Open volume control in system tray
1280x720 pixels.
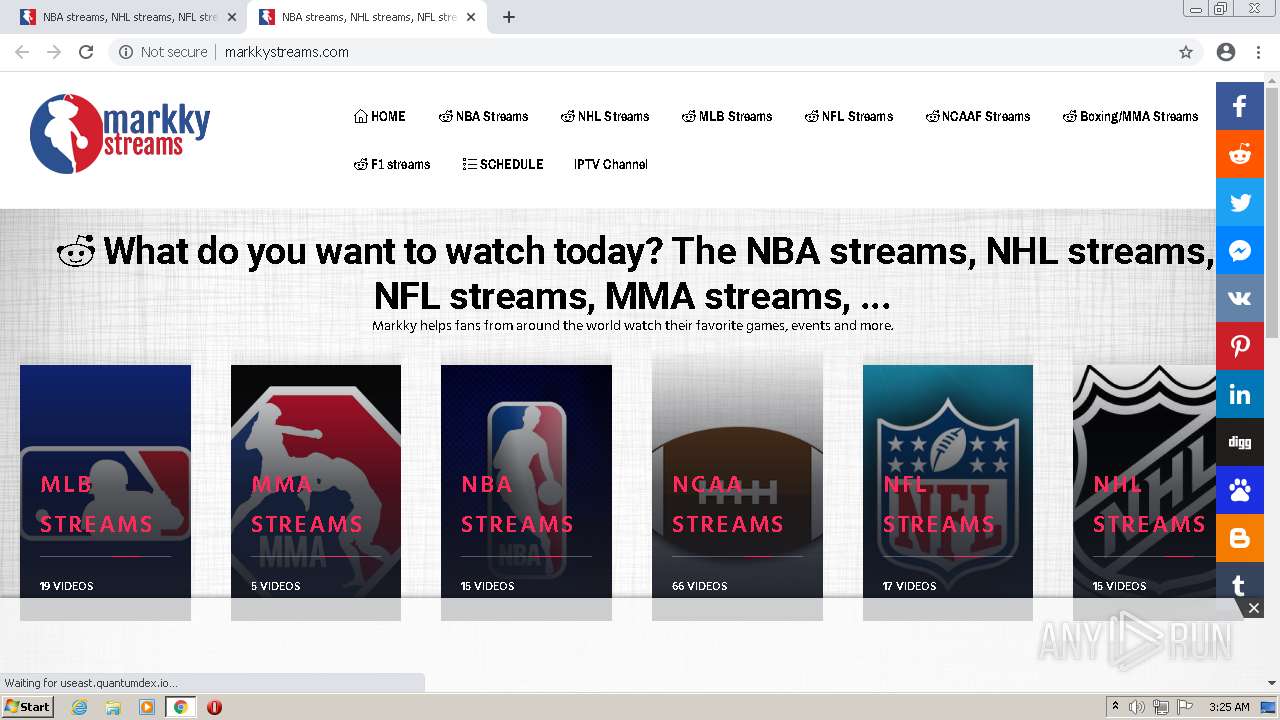click(1137, 707)
